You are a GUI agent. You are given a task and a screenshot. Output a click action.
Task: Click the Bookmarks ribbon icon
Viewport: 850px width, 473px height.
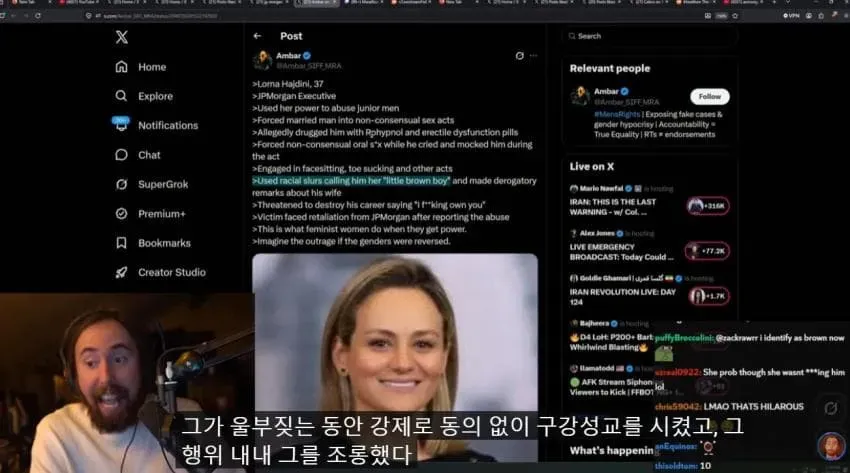tap(121, 243)
